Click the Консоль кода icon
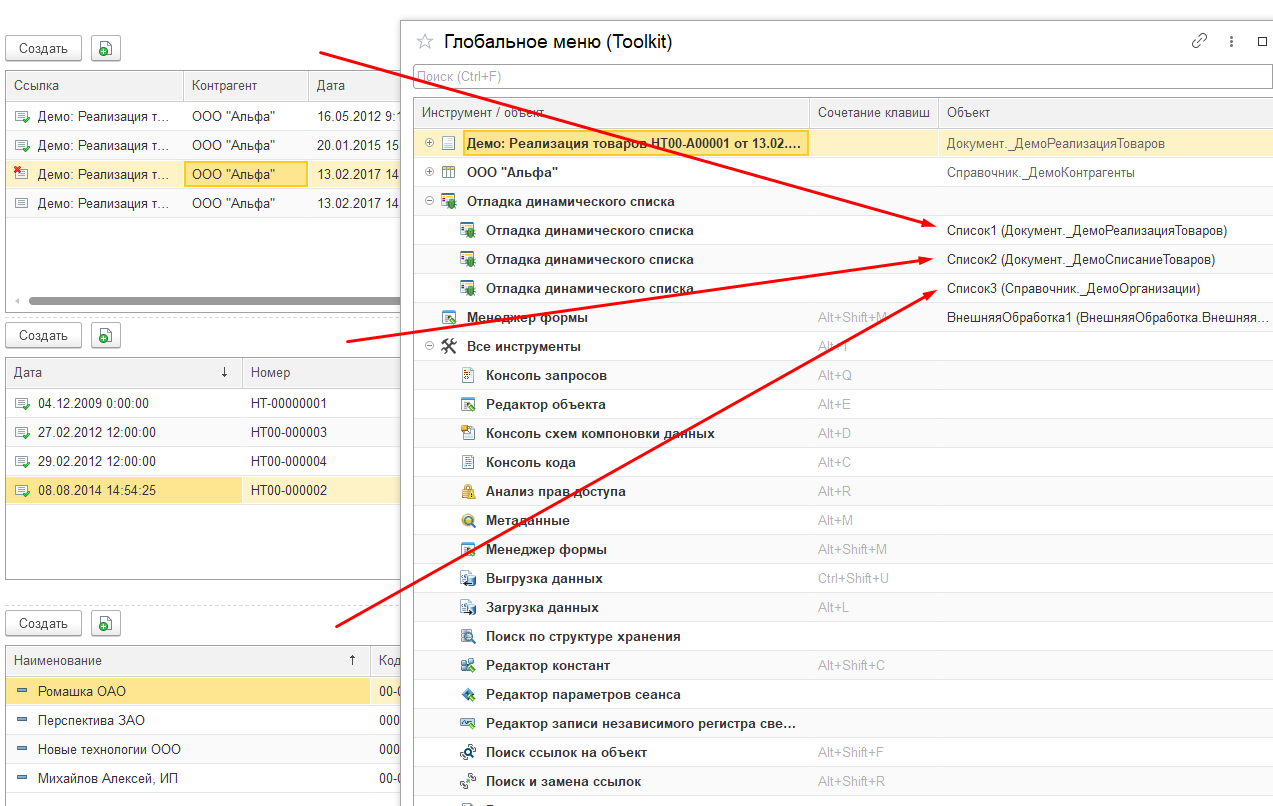This screenshot has height=806, width=1273. coord(468,462)
